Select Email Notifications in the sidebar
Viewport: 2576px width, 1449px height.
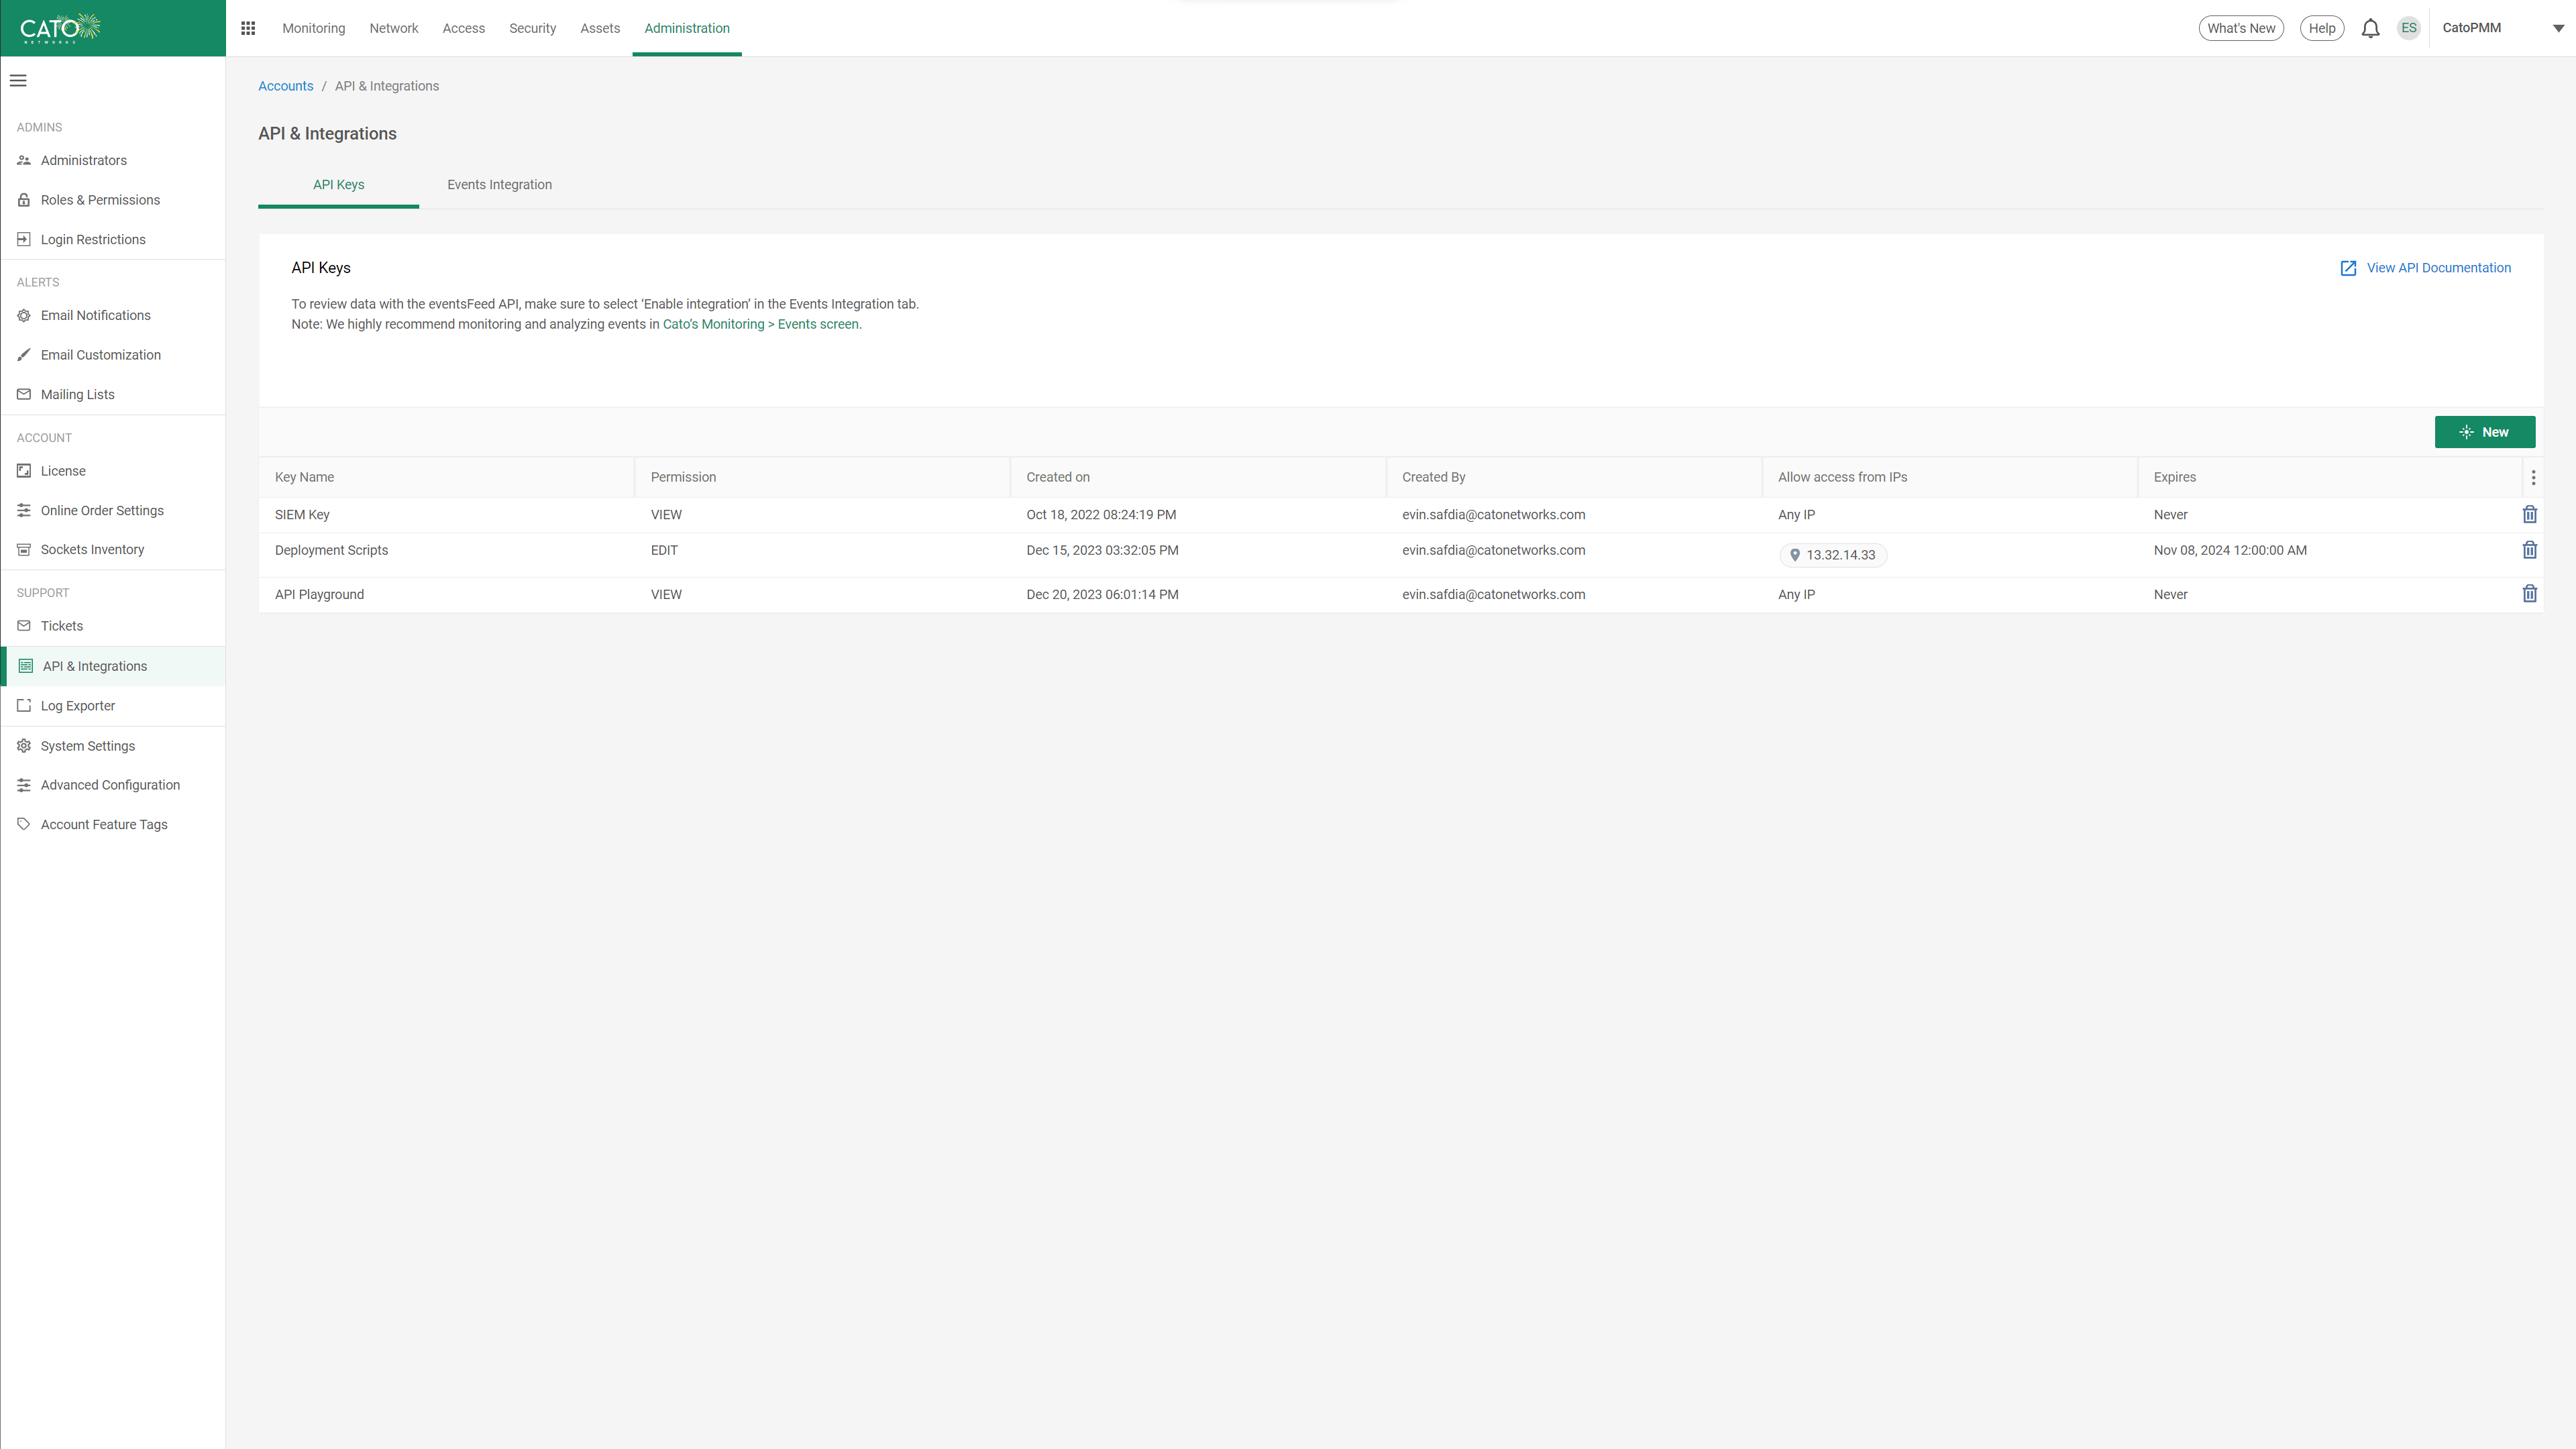[x=95, y=315]
